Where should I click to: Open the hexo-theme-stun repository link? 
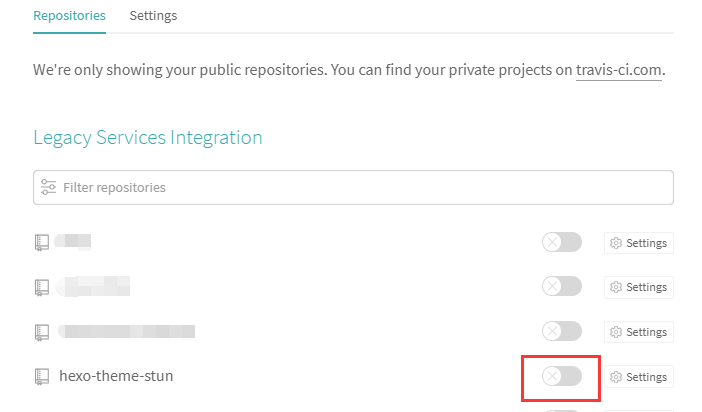[116, 376]
